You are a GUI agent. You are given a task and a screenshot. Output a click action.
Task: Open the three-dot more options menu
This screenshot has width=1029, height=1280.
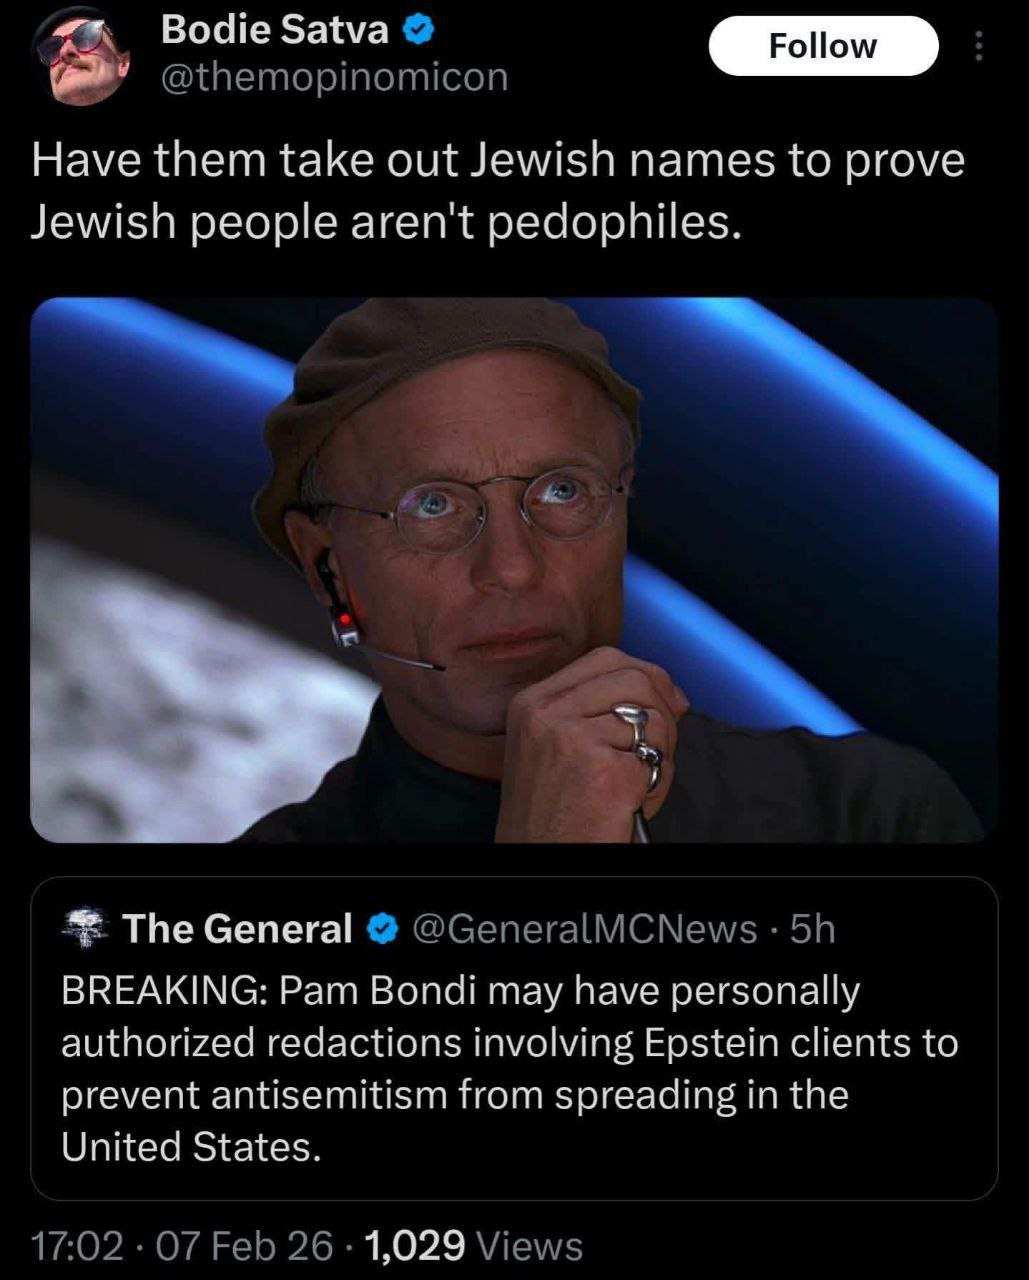pyautogui.click(x=978, y=46)
